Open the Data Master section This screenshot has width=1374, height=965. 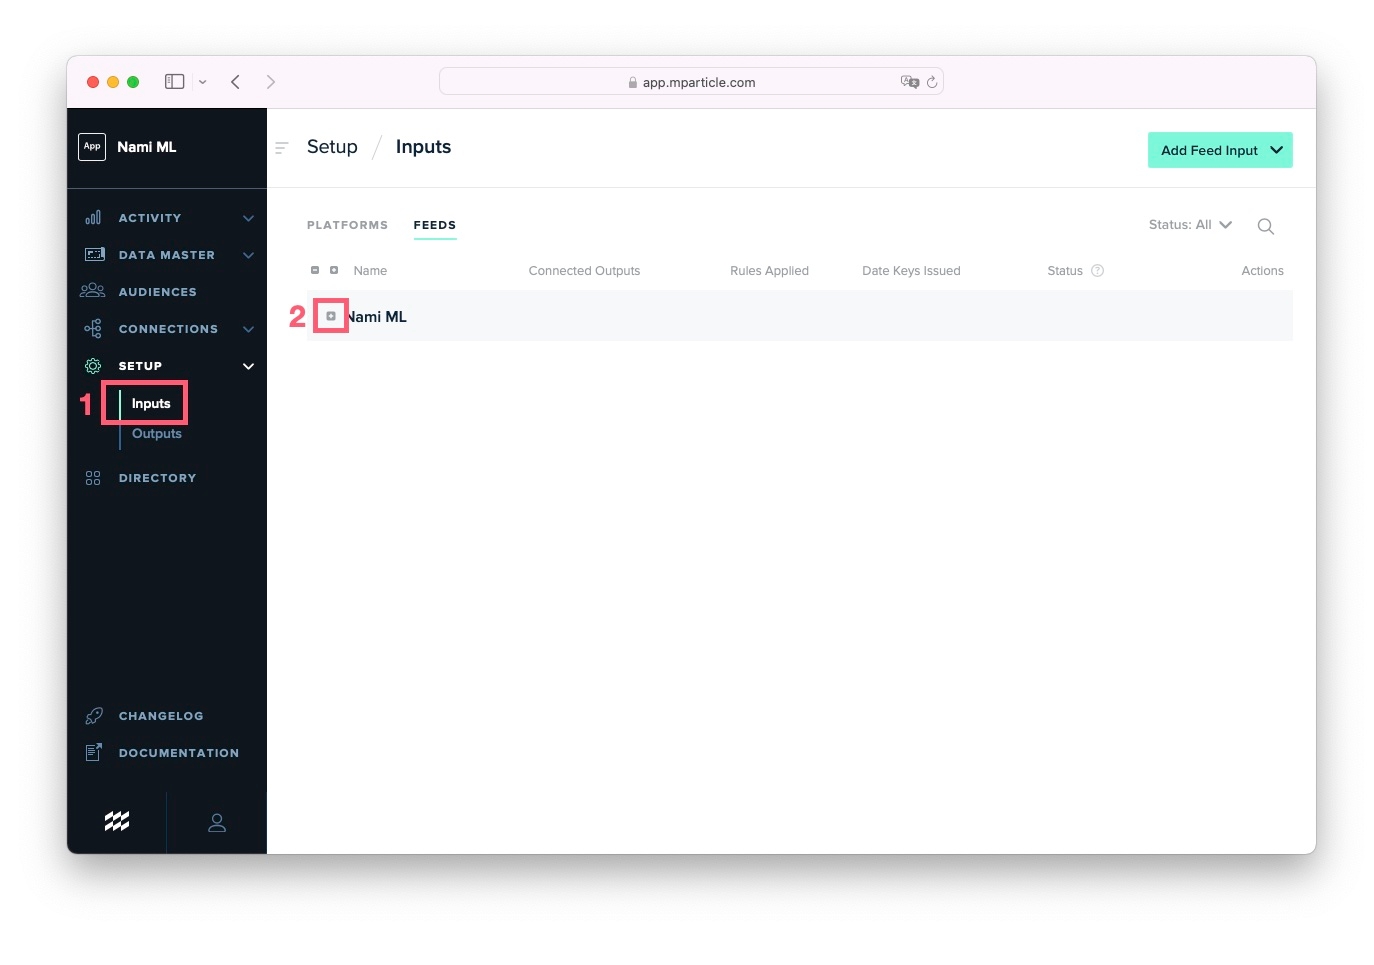[x=167, y=255]
